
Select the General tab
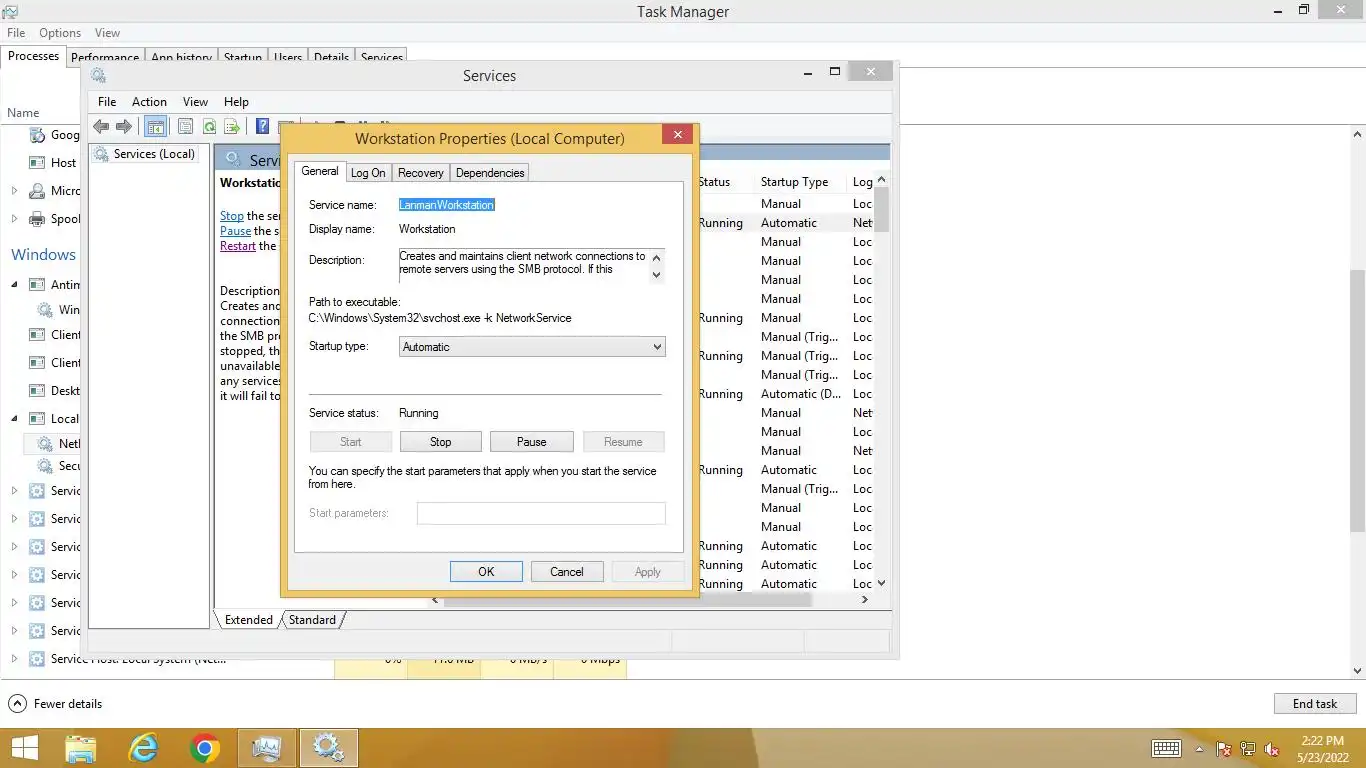coord(320,171)
